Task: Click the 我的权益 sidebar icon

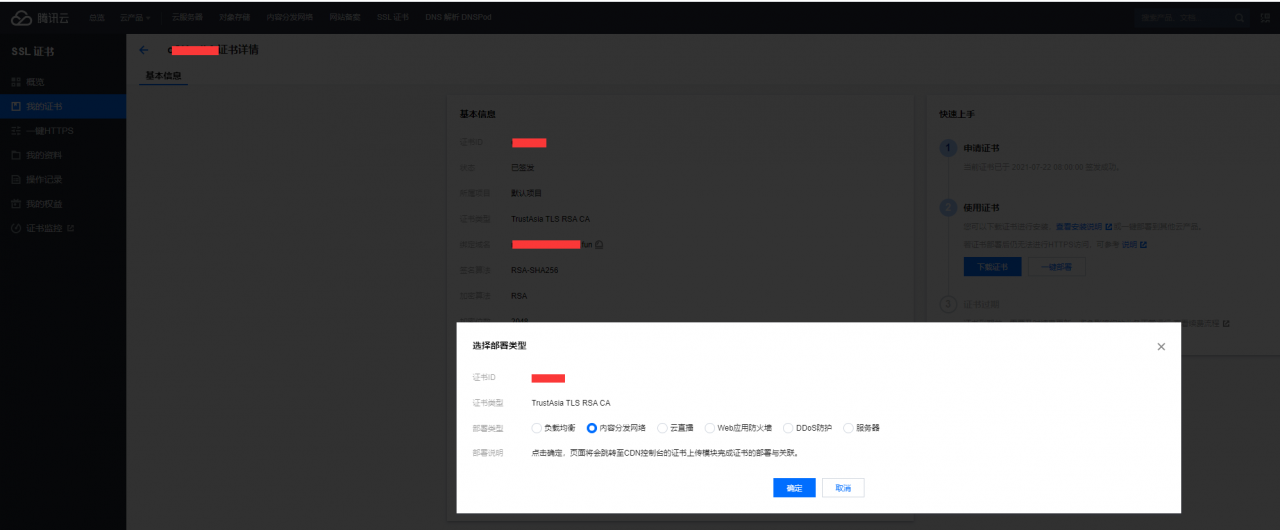Action: [15, 204]
